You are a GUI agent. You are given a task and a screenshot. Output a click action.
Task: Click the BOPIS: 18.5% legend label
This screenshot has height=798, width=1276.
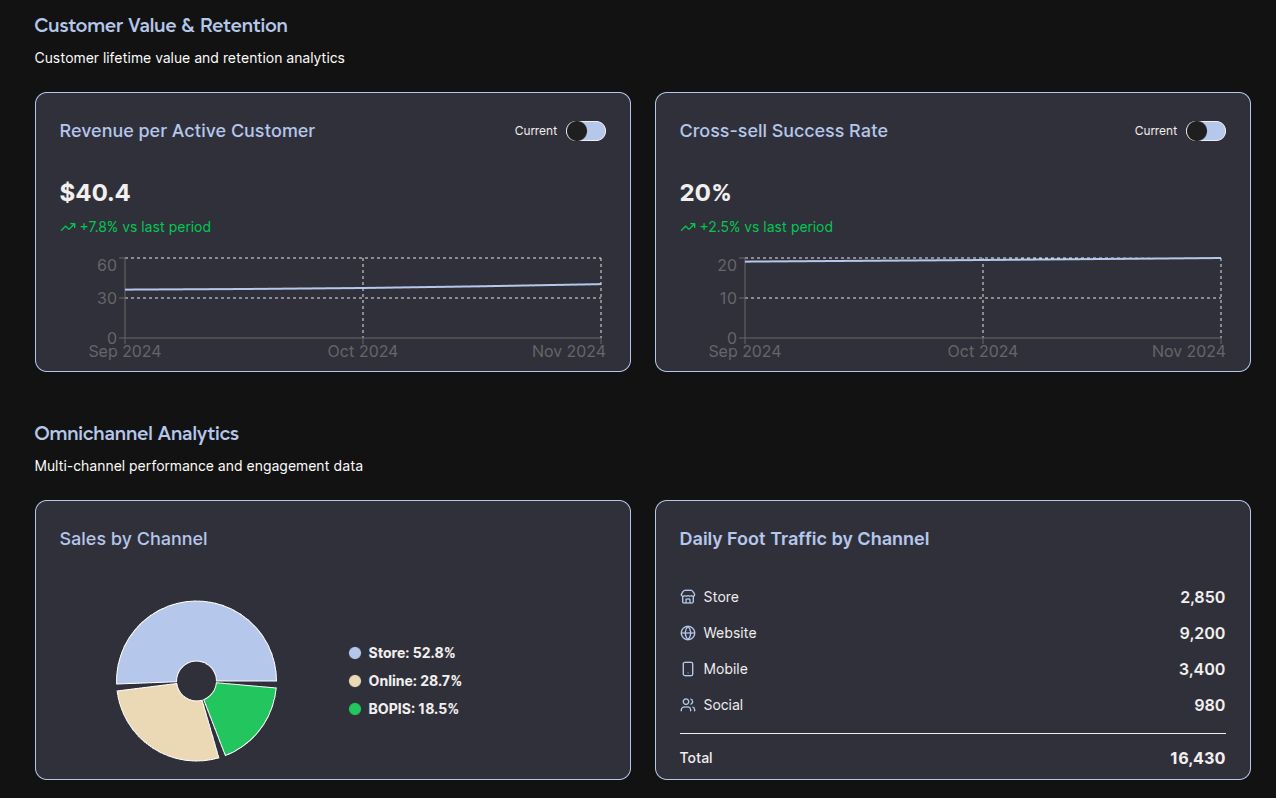coord(413,709)
